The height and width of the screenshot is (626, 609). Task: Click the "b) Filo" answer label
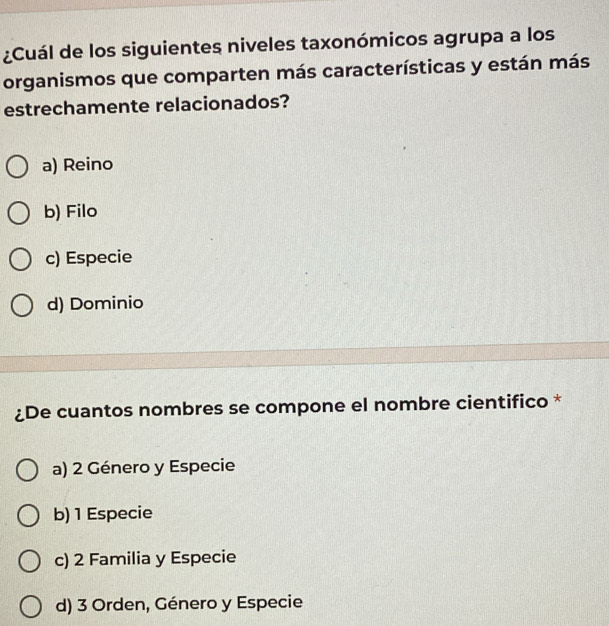70,212
